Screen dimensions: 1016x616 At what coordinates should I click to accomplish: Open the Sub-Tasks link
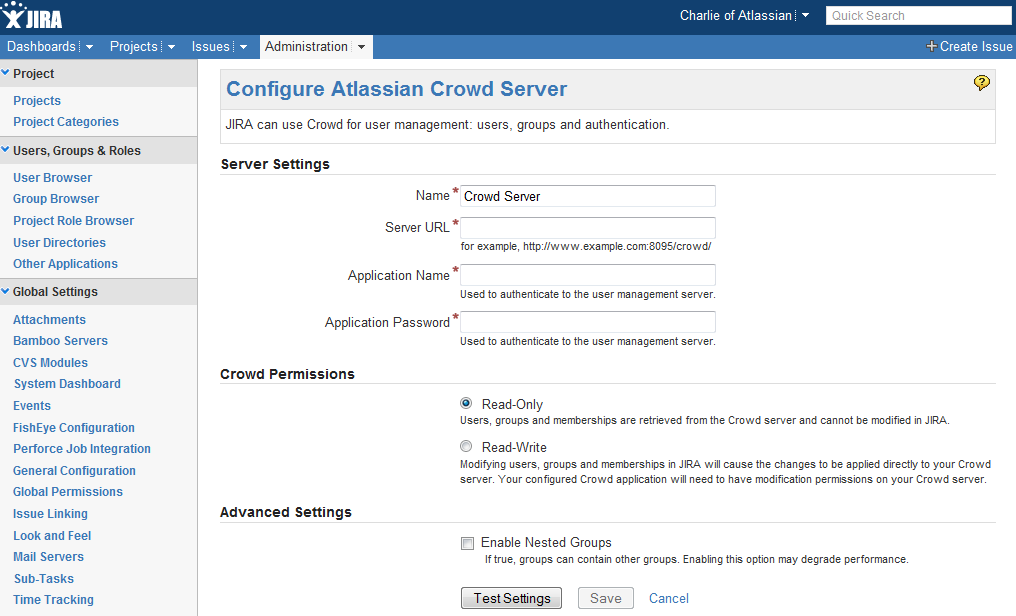pyautogui.click(x=44, y=578)
